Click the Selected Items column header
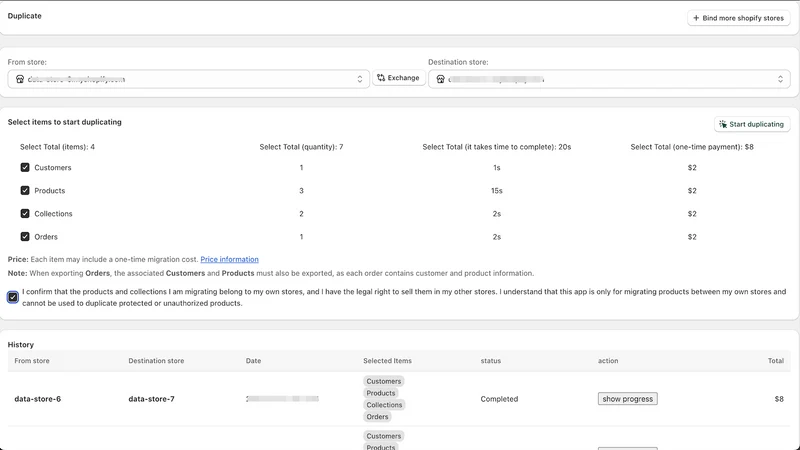800x450 pixels. pos(387,361)
